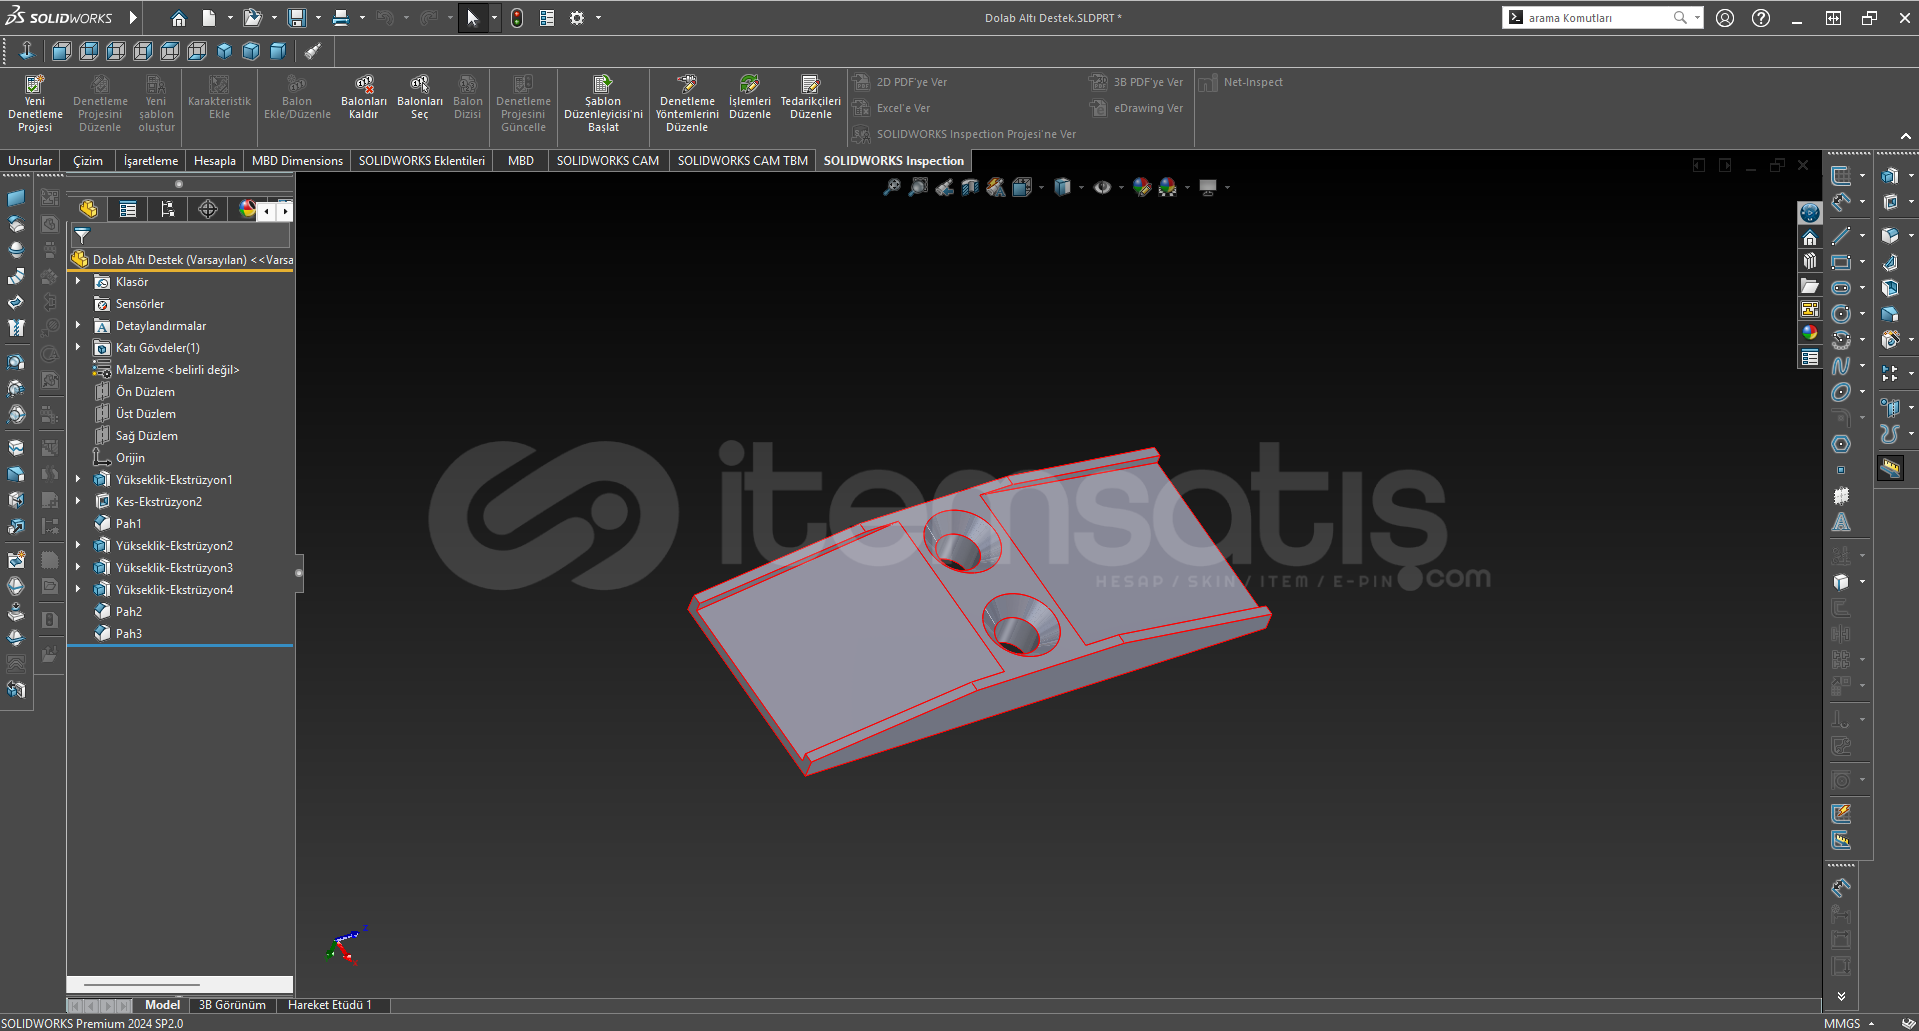Click the appearance color ball icon in task pane
The width and height of the screenshot is (1919, 1031).
(1810, 333)
